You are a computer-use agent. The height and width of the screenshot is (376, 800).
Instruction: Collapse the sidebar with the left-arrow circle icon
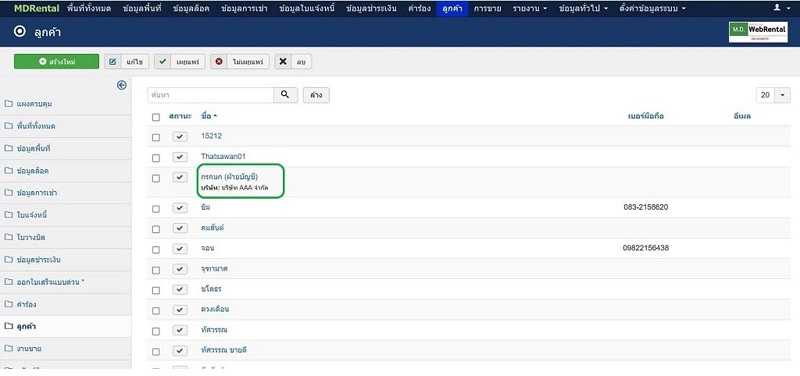coord(121,85)
